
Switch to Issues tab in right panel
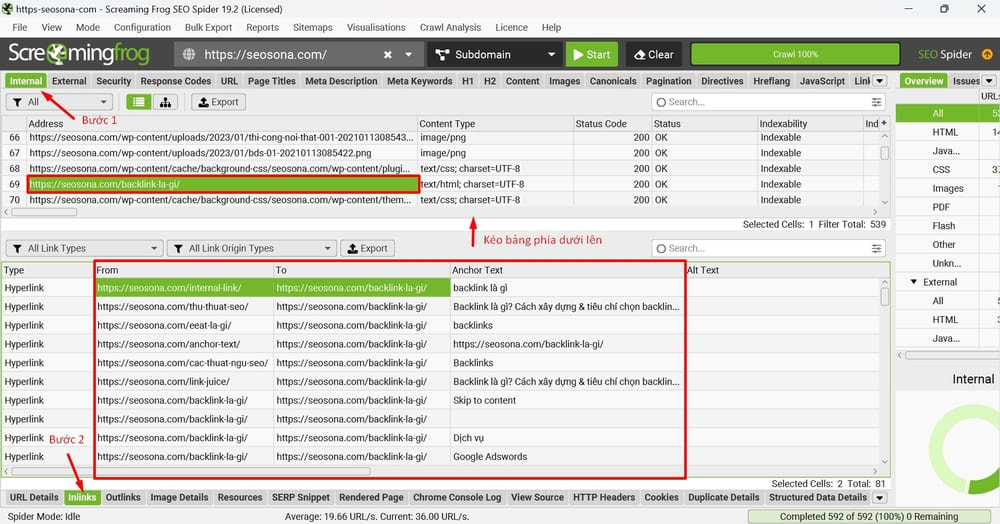(966, 81)
